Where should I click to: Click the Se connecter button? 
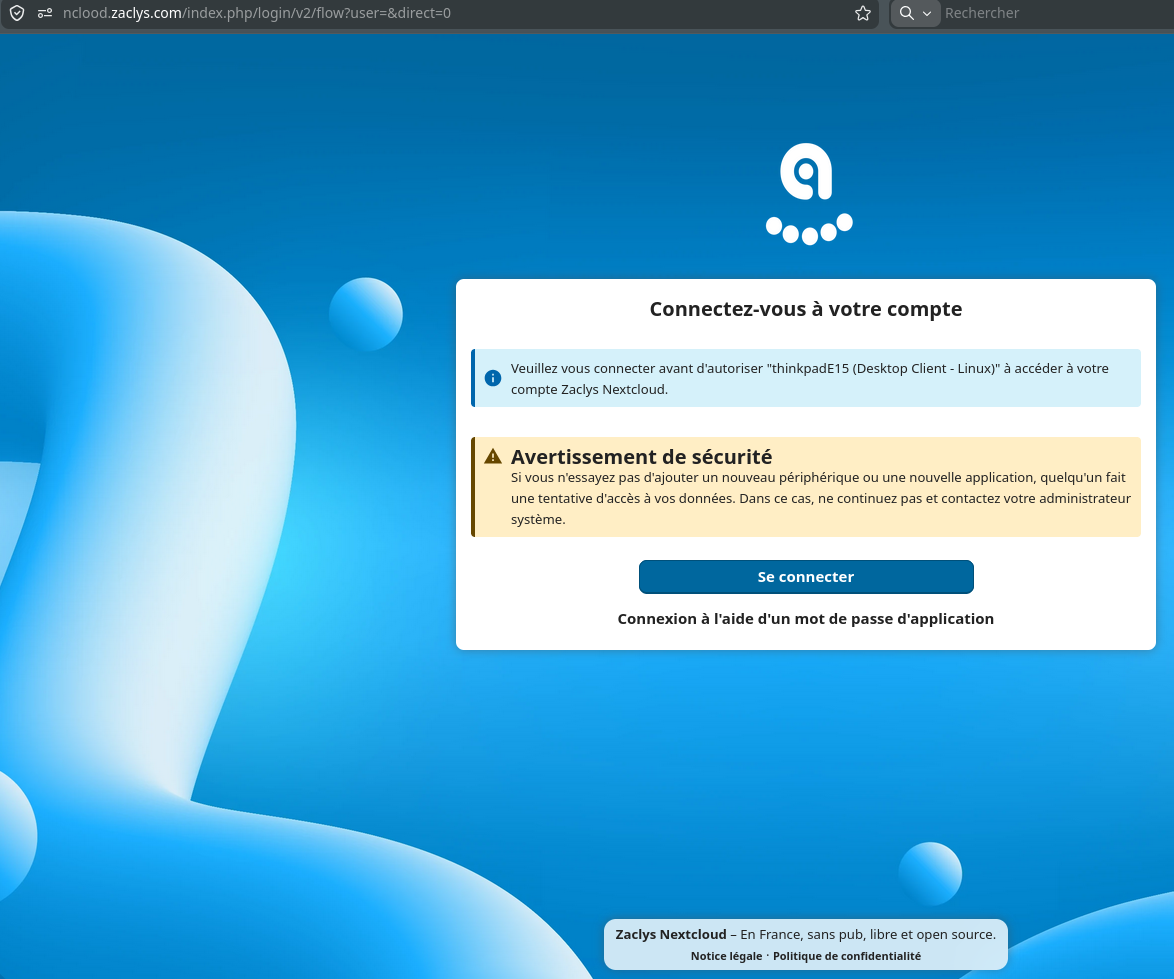(x=806, y=577)
